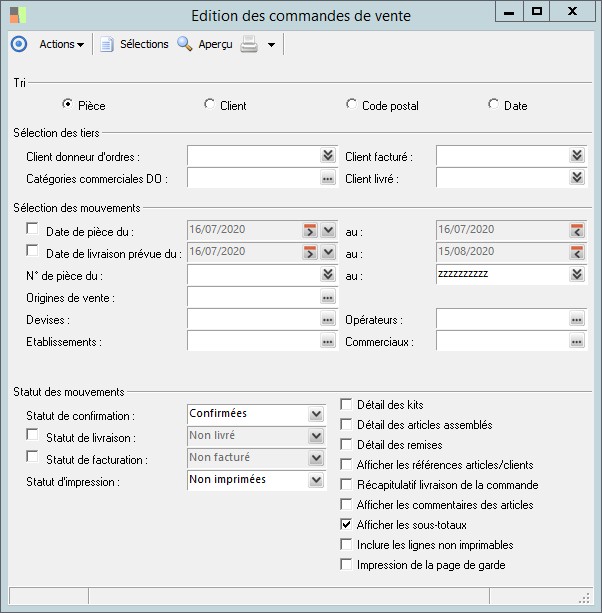Screen dimensions: 602x613
Task: Click the N° de pièce du field
Action: [x=252, y=275]
